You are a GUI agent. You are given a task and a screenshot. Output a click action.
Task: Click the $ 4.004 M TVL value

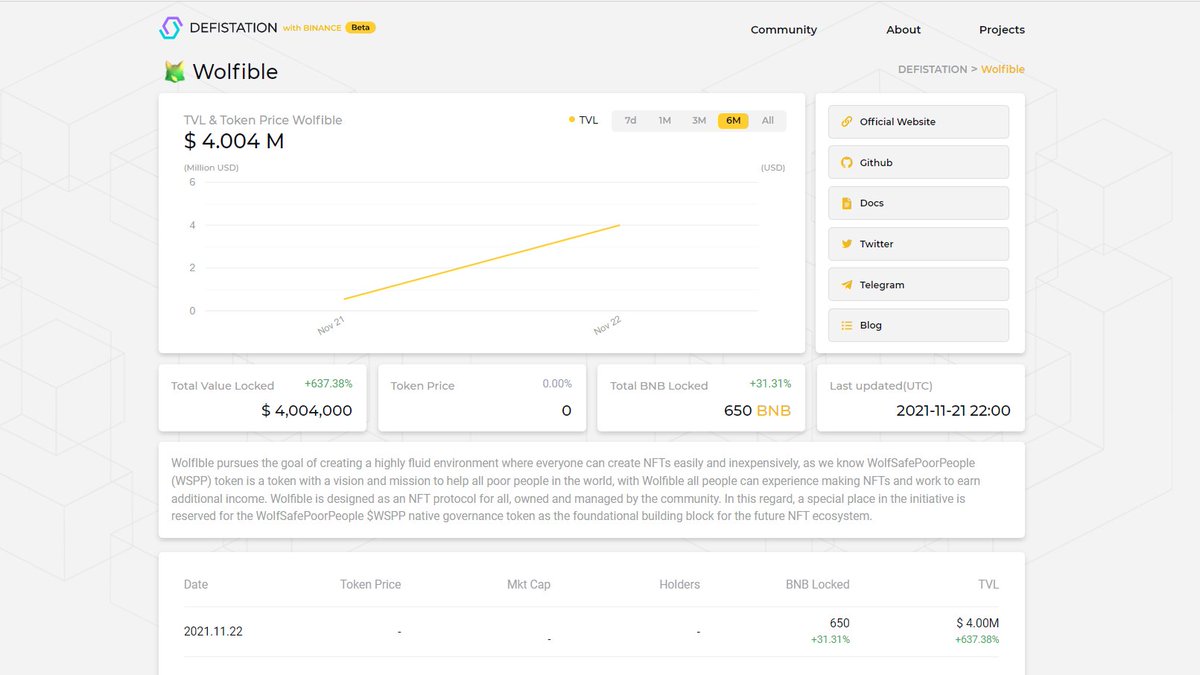pyautogui.click(x=234, y=141)
